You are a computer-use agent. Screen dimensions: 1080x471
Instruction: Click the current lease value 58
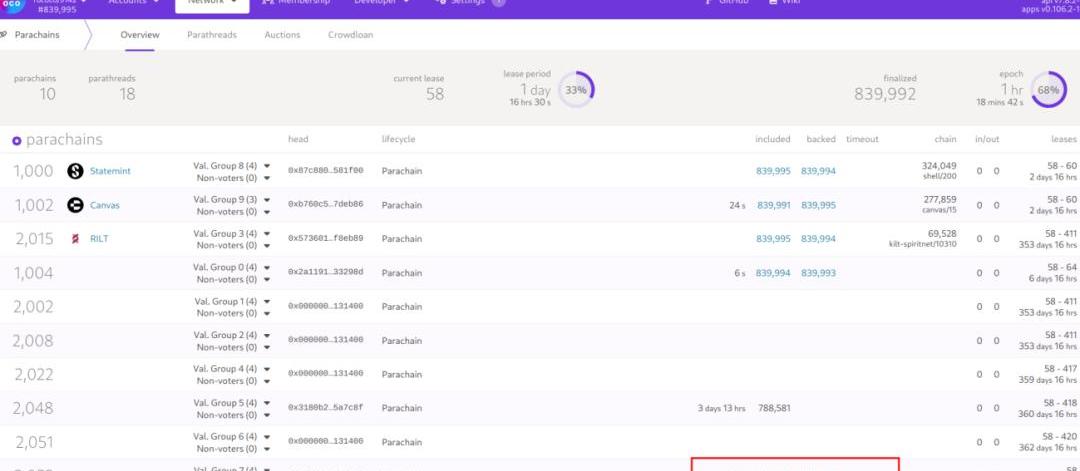tap(435, 94)
